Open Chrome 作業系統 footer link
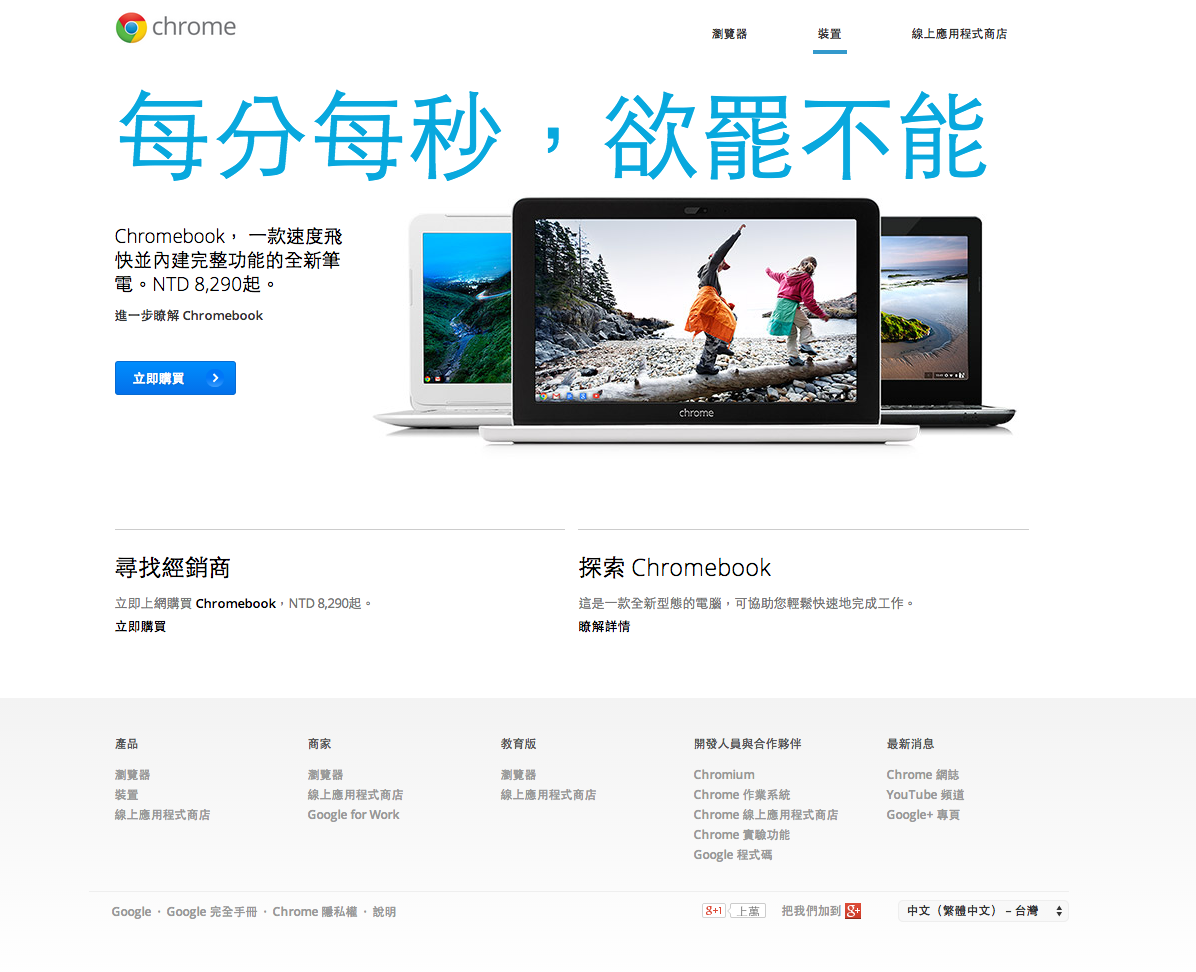This screenshot has width=1196, height=972. [741, 794]
